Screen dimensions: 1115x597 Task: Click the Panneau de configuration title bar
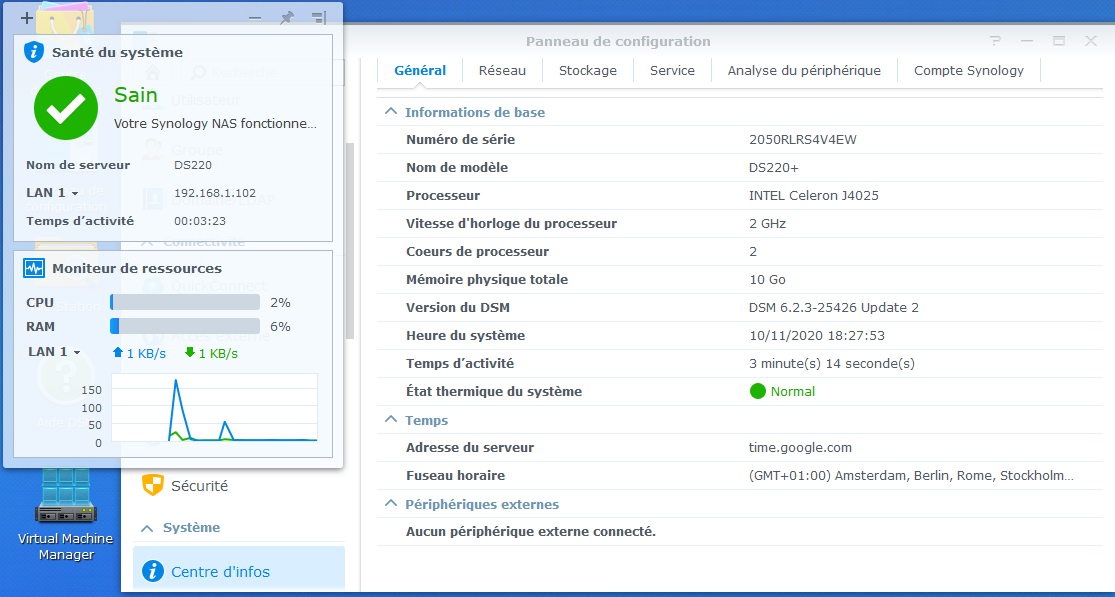click(618, 41)
